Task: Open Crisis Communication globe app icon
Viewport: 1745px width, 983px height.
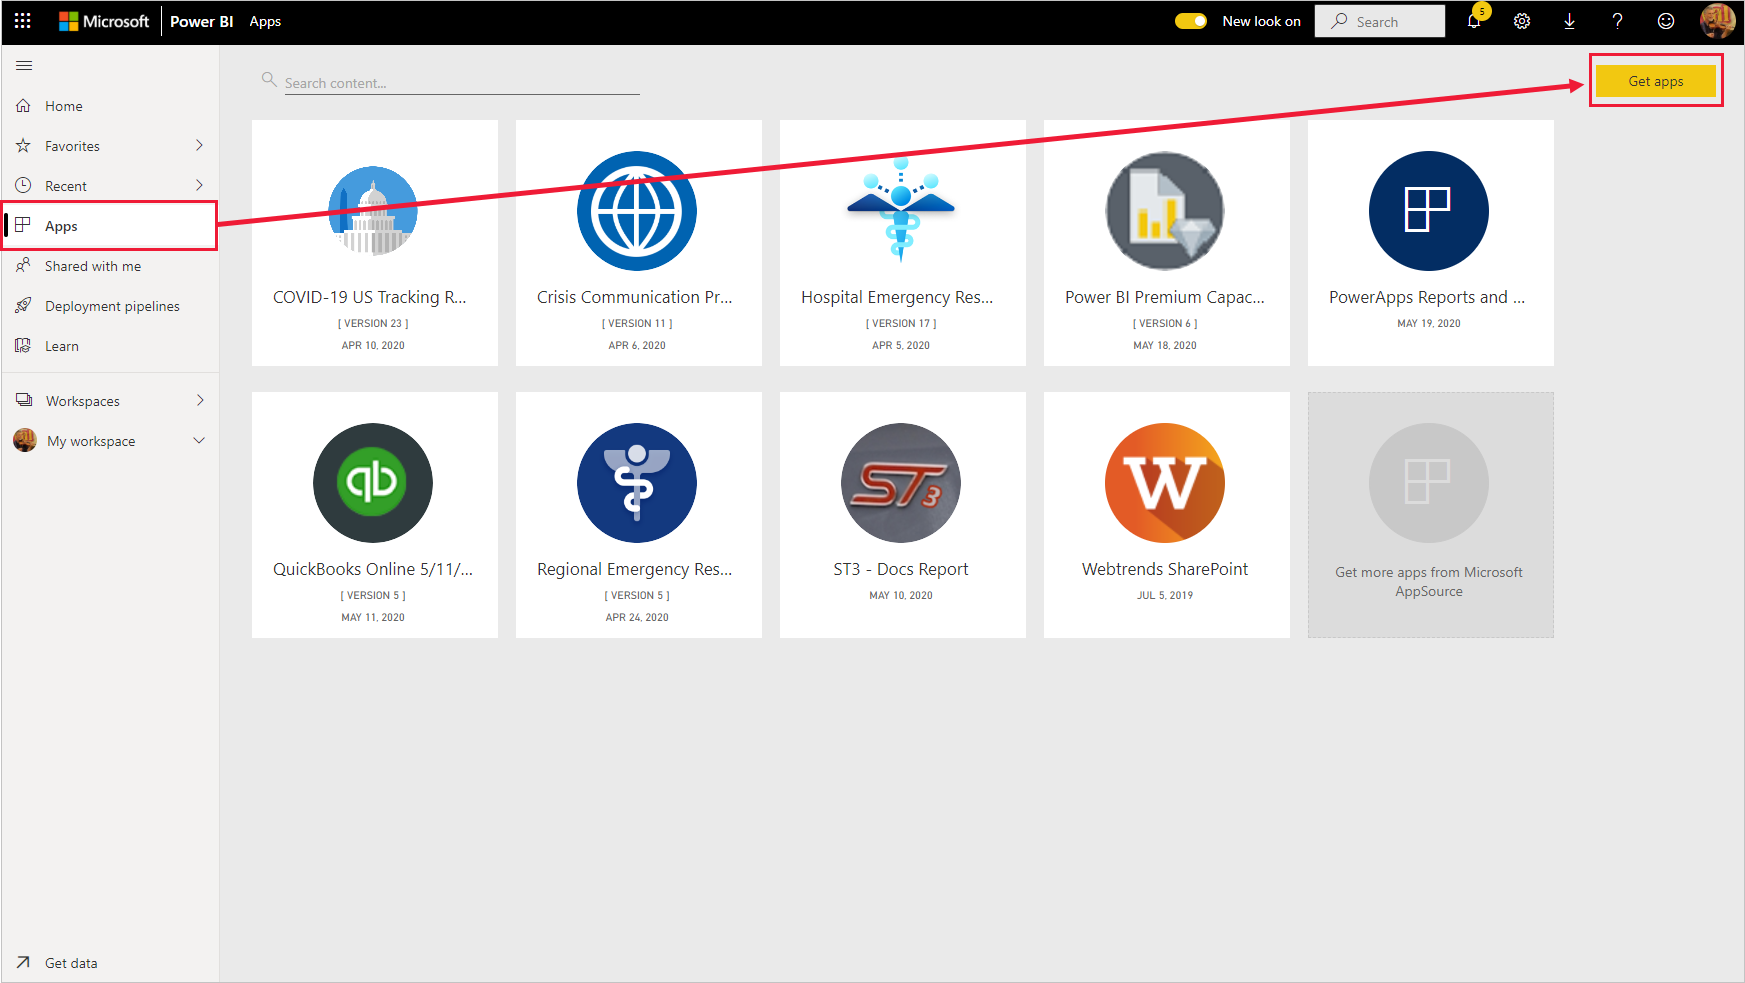Action: (637, 211)
